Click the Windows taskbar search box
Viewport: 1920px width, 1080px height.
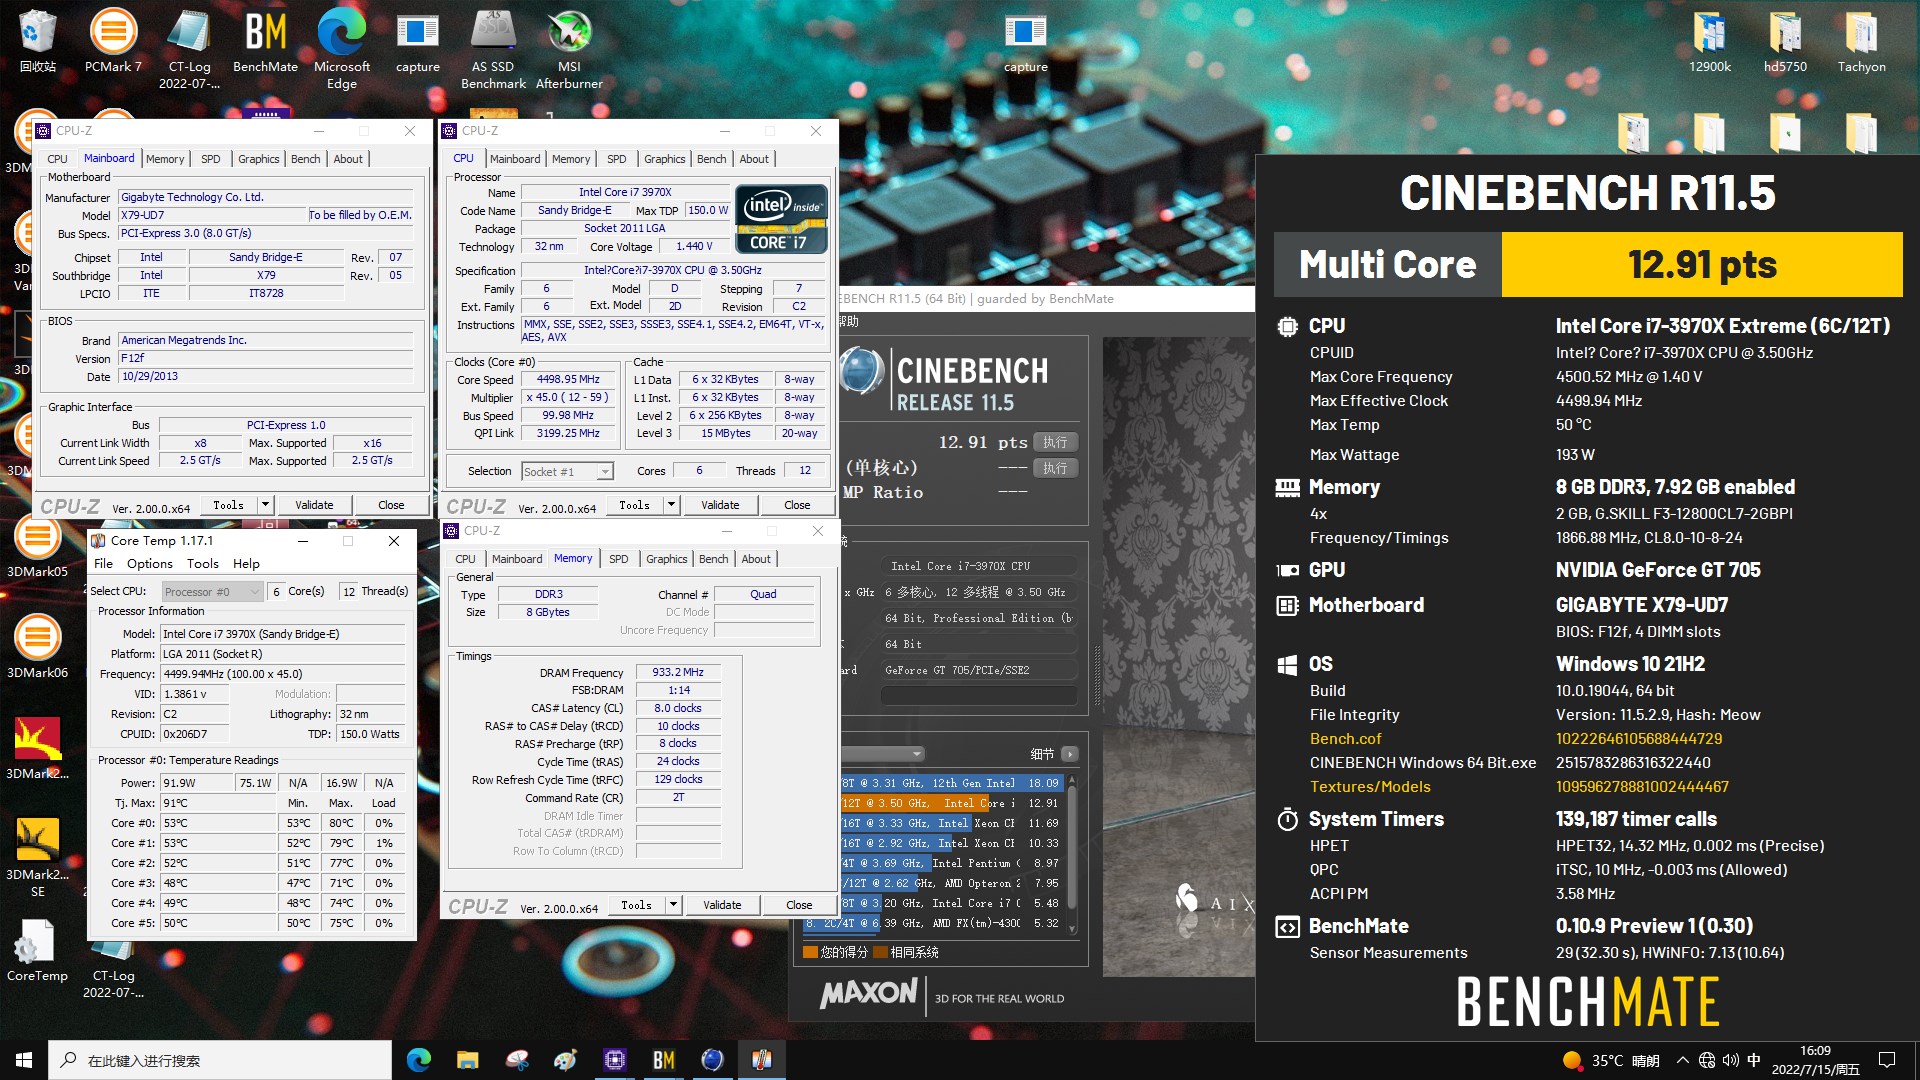(220, 1060)
